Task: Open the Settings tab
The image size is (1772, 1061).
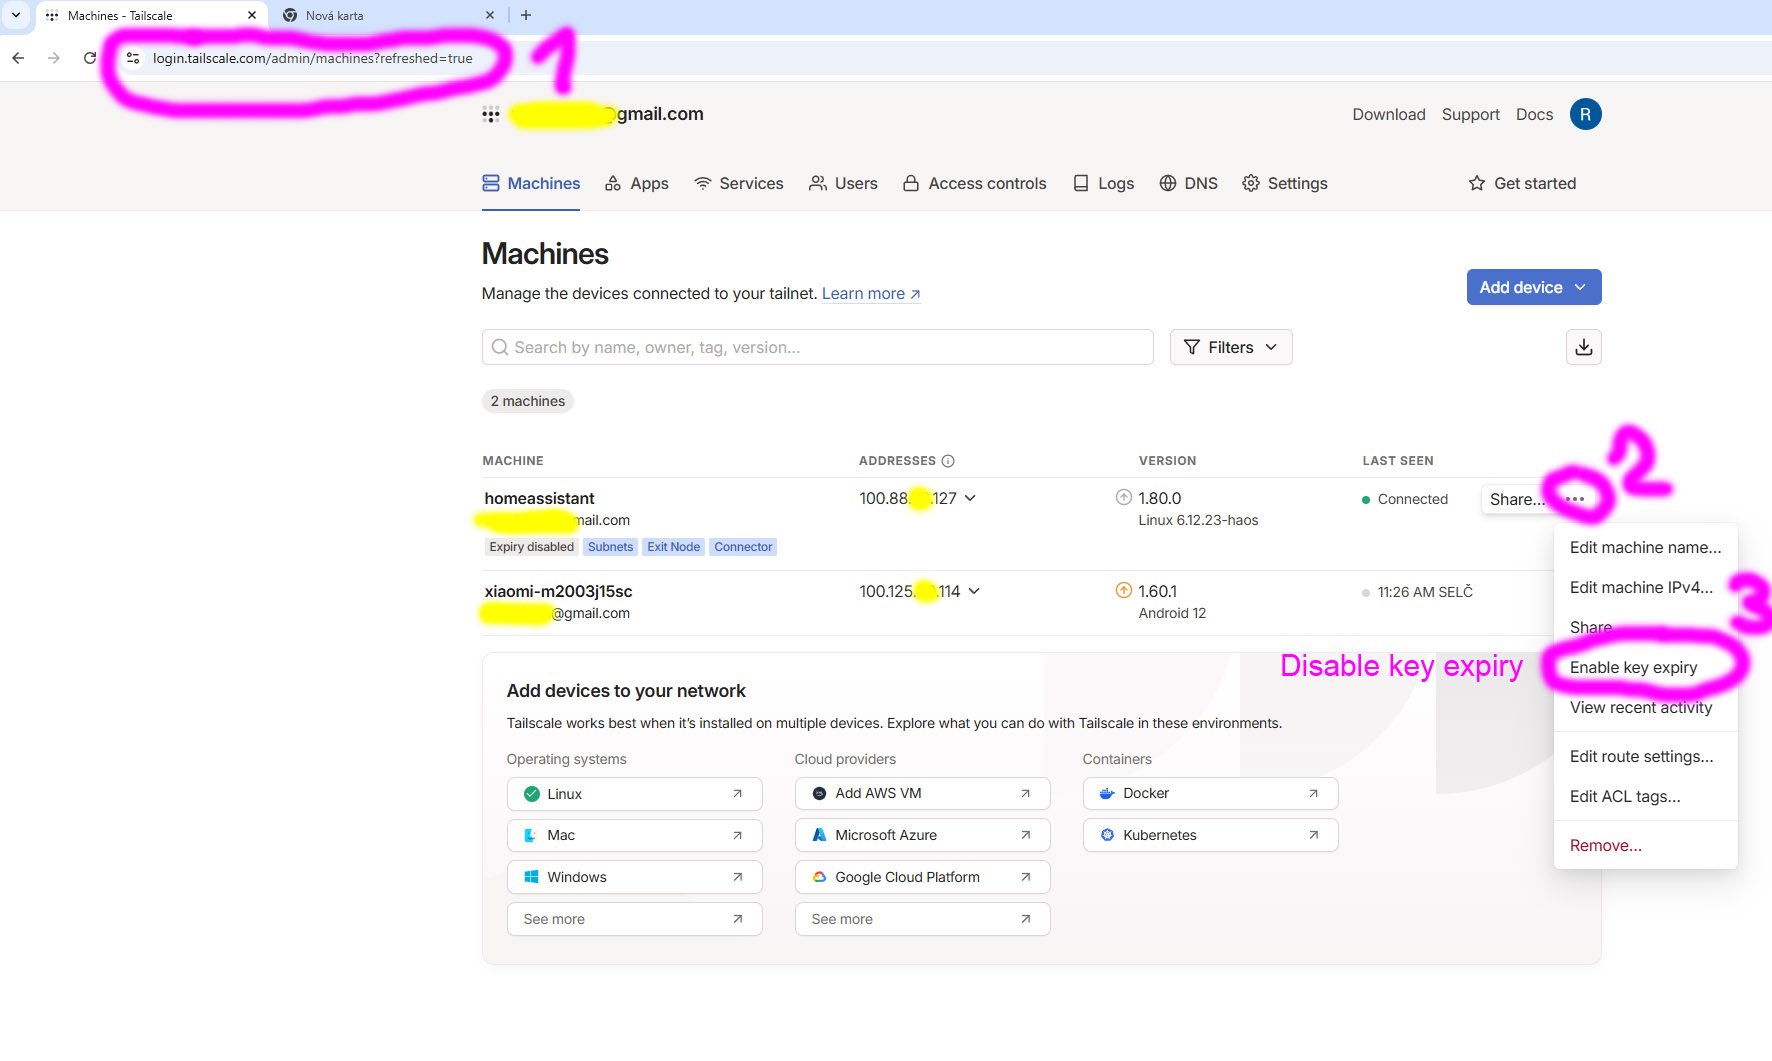Action: [1285, 183]
